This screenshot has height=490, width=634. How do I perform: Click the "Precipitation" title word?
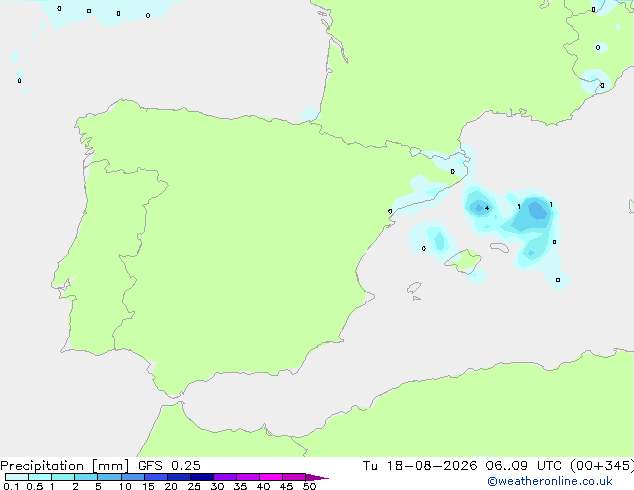pos(42,466)
